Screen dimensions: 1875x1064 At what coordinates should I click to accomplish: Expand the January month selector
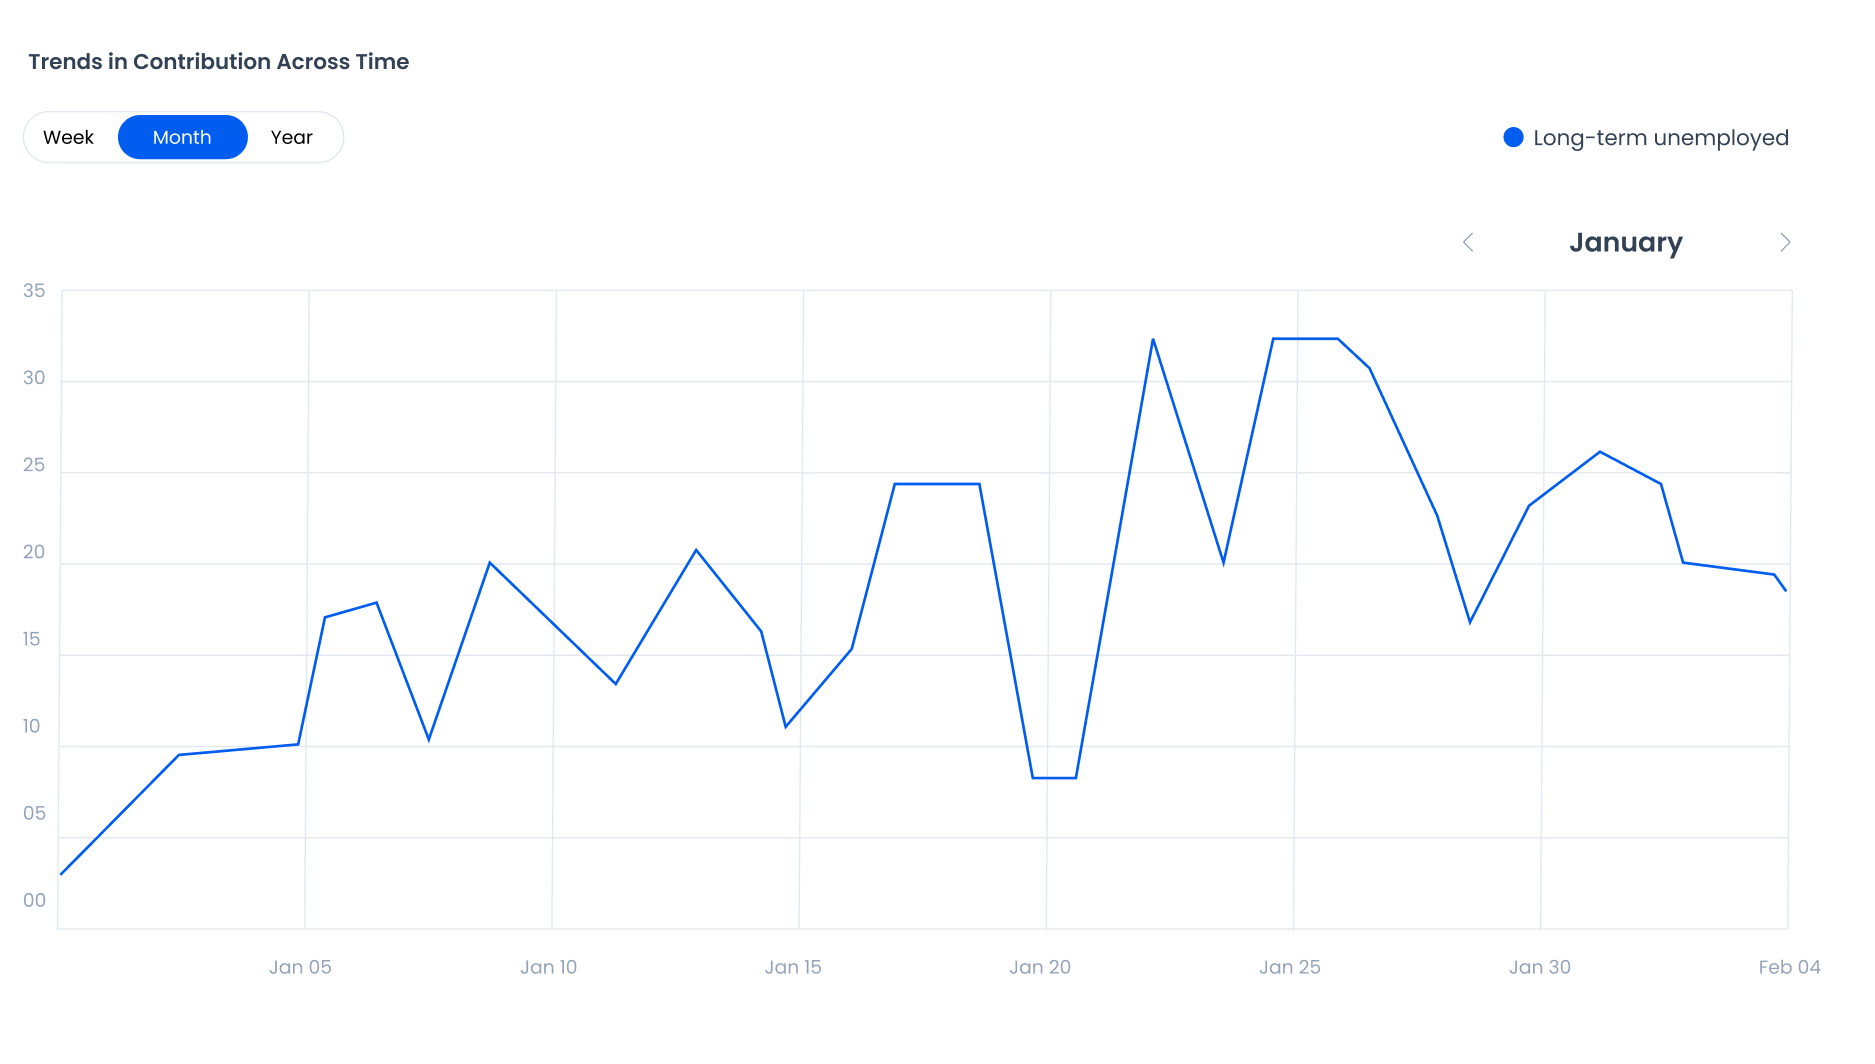(x=1627, y=242)
